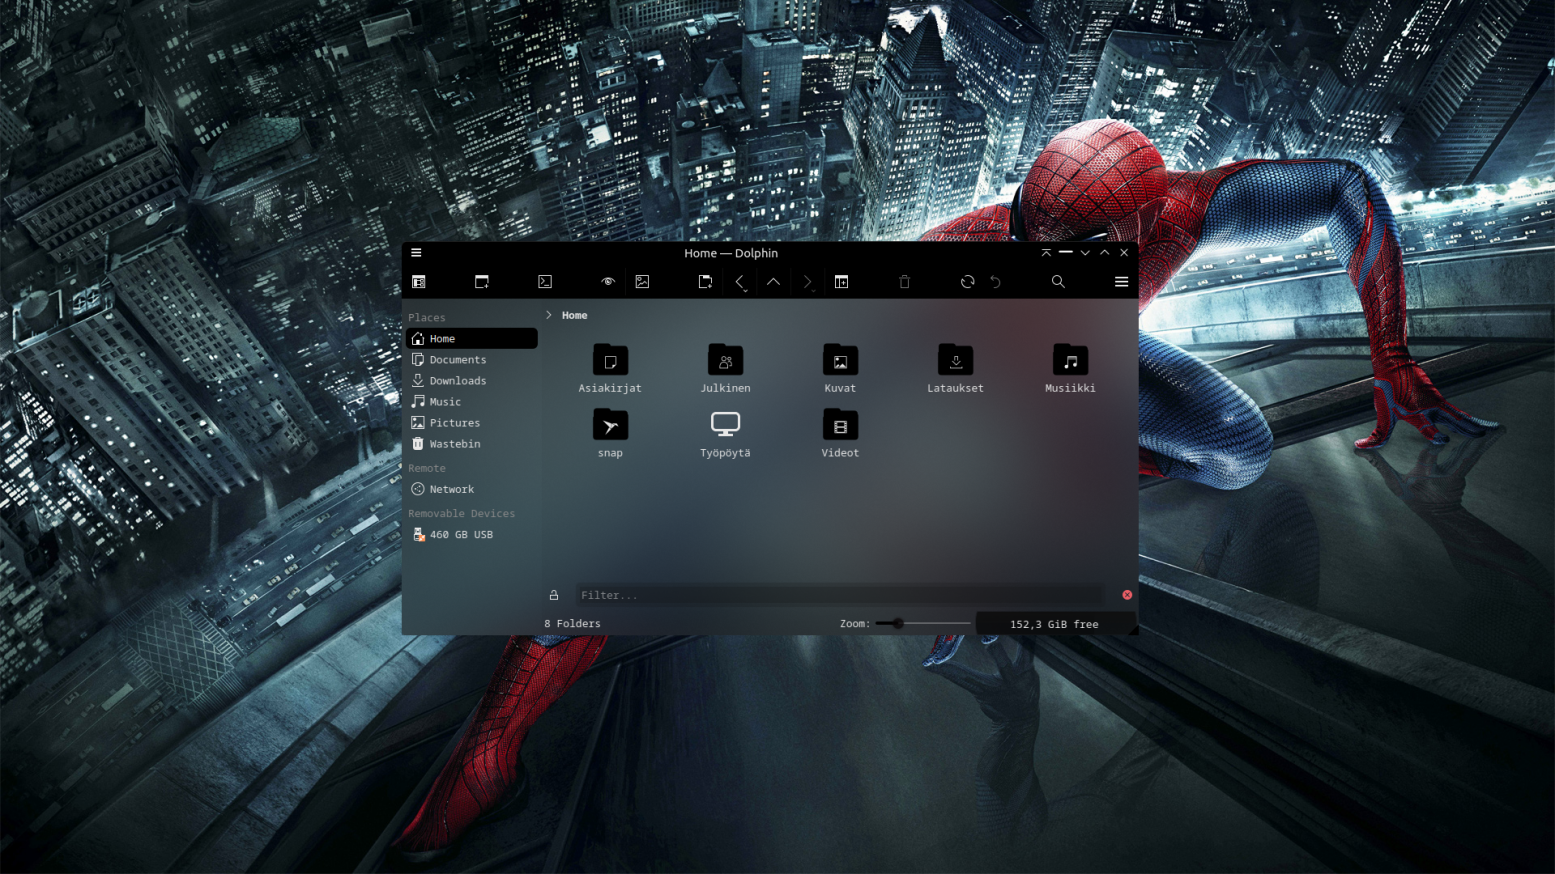Screen dimensions: 1555x874
Task: Select Home in Places panel
Action: (472, 339)
